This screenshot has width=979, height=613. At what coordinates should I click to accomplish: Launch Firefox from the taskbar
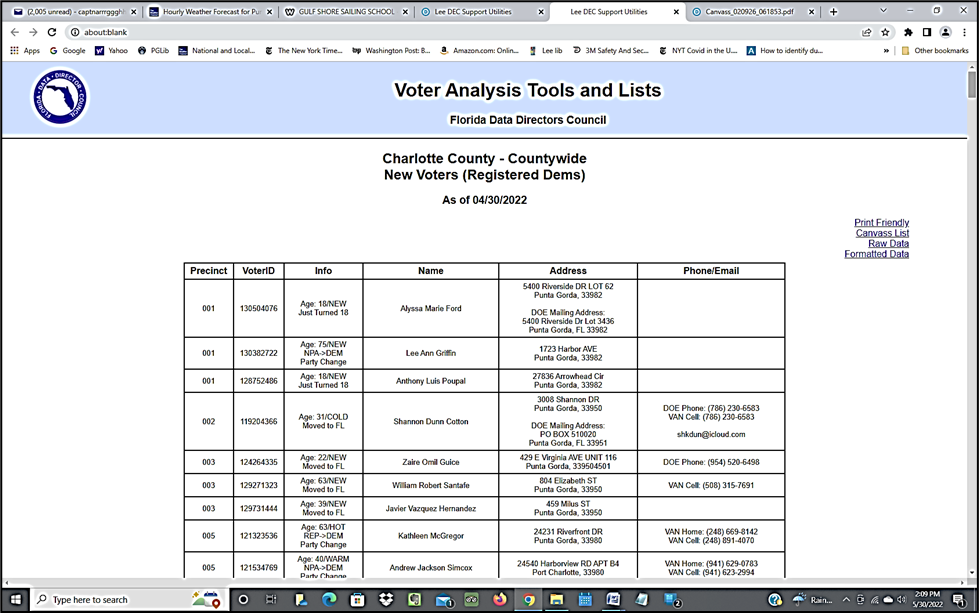(500, 600)
